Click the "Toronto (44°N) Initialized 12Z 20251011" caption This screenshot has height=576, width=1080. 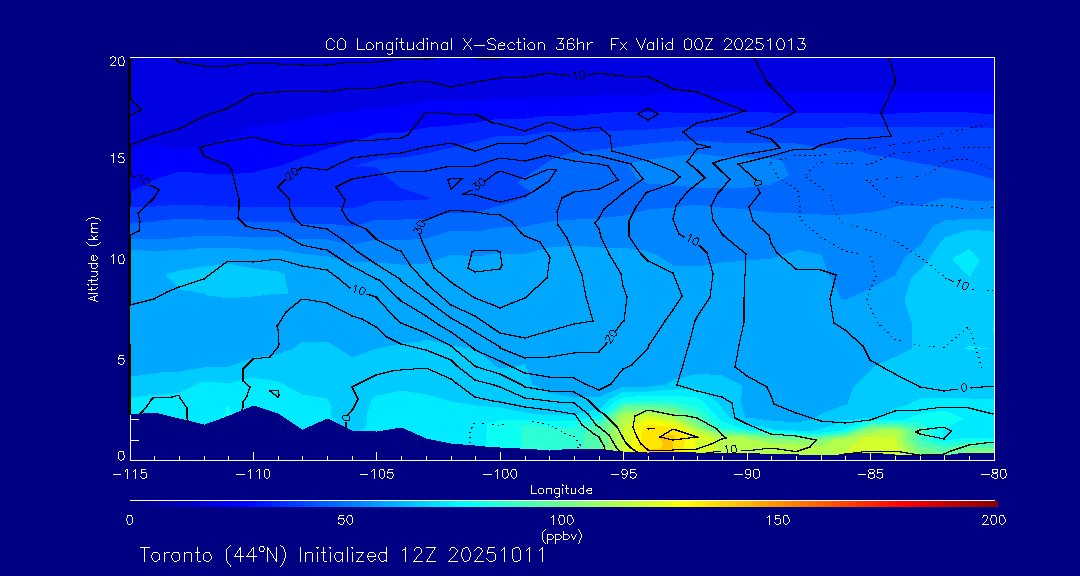343,555
